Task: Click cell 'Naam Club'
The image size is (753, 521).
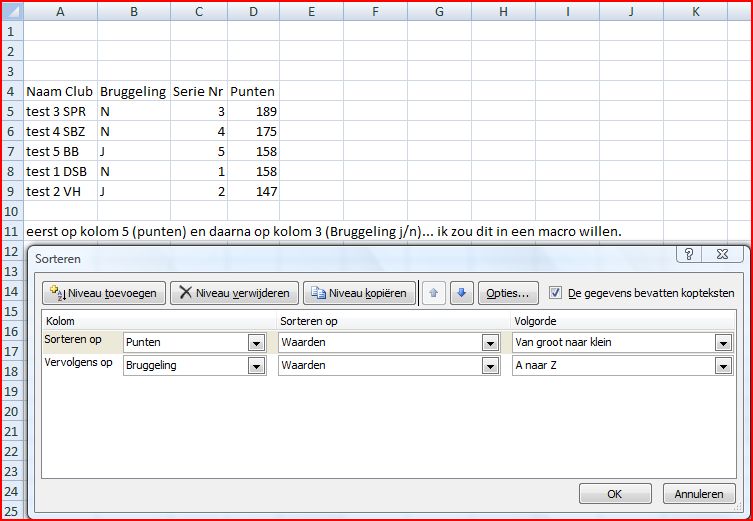Action: [61, 91]
